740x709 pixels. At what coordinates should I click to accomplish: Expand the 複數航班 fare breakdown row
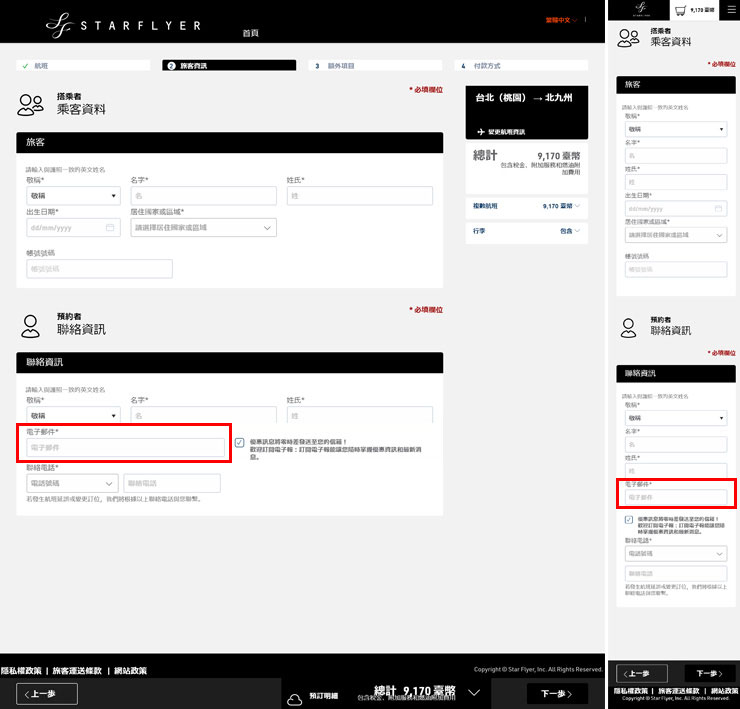(527, 205)
